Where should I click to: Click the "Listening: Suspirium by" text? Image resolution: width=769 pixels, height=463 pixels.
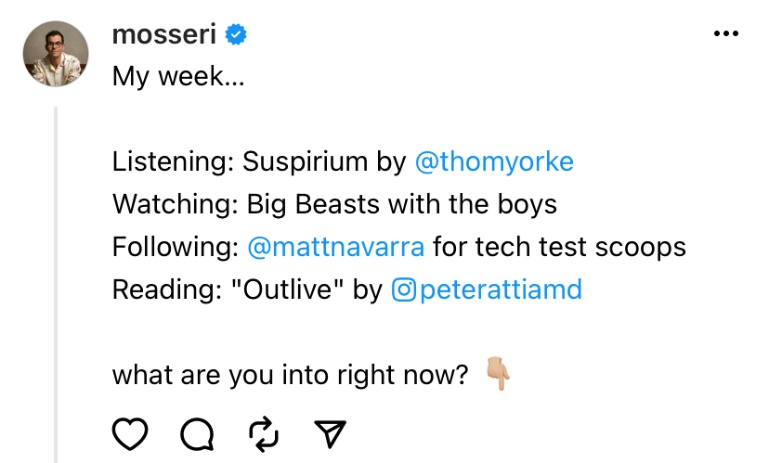(258, 161)
